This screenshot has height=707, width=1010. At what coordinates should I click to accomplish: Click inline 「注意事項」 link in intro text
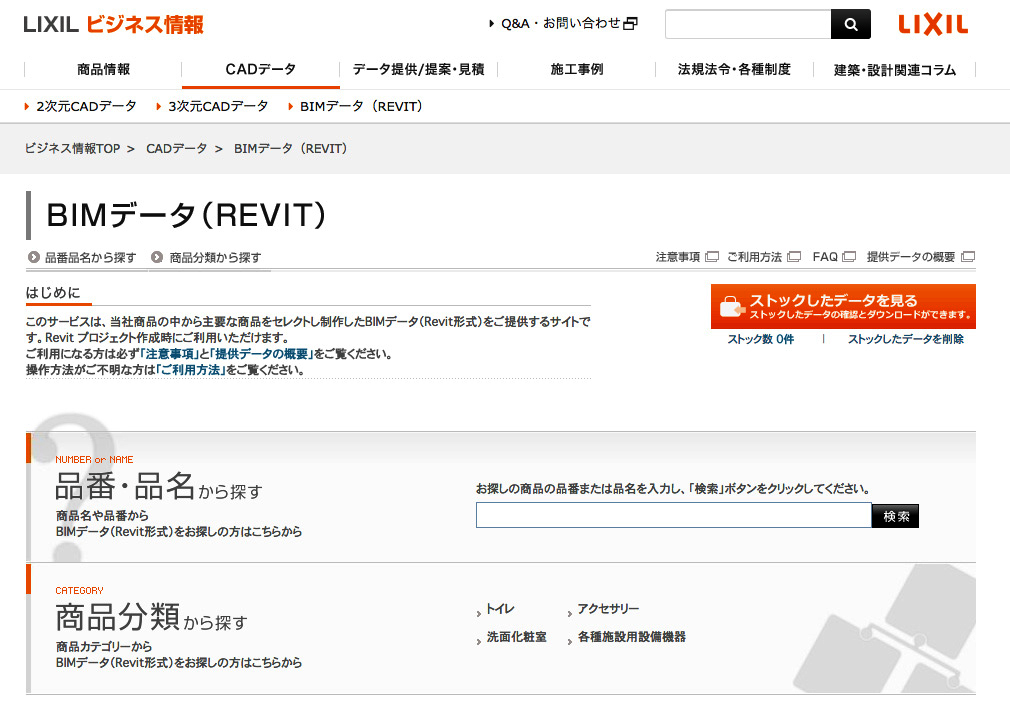[169, 354]
